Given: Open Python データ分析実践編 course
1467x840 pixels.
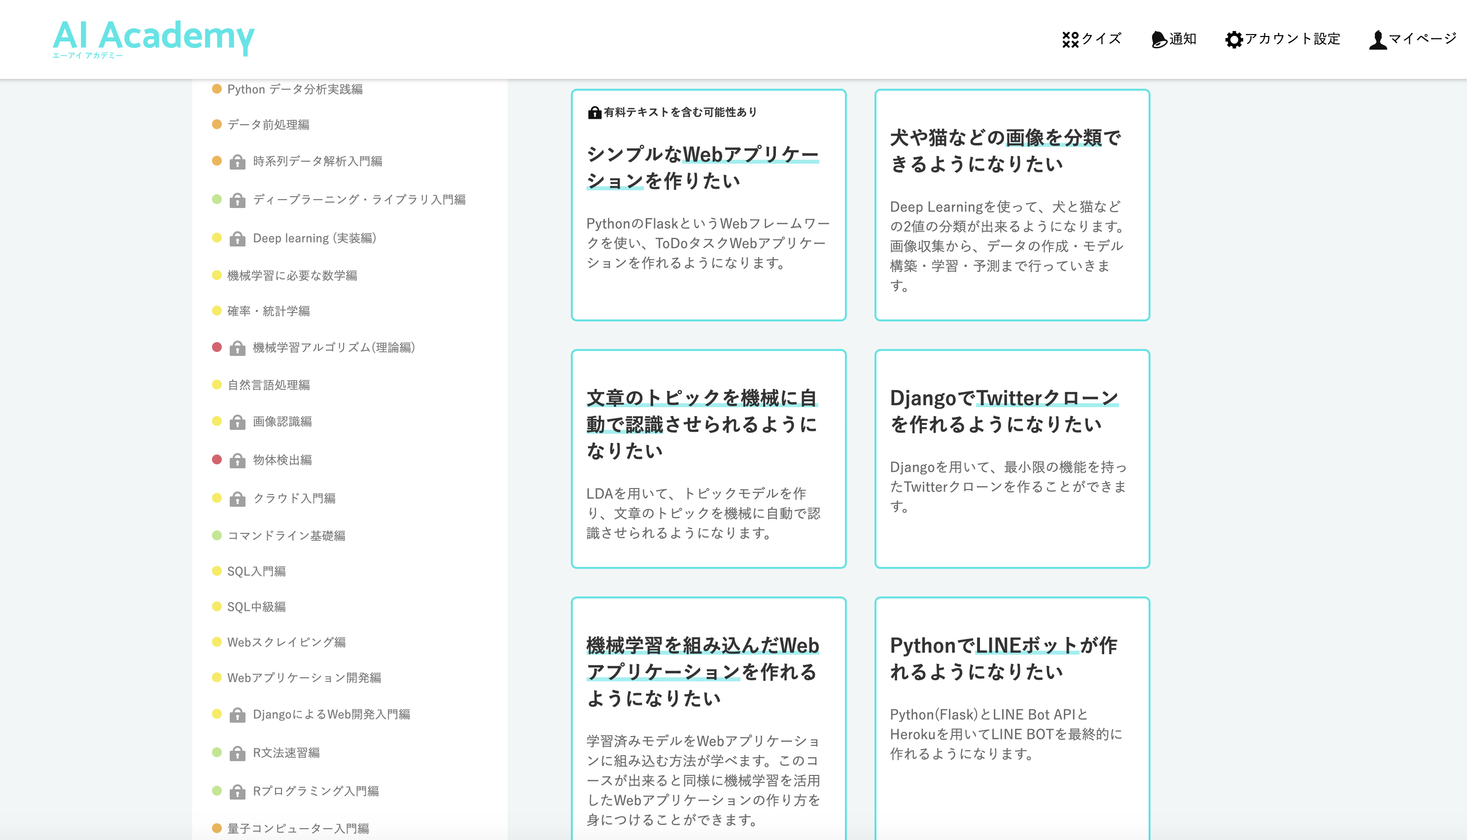Looking at the screenshot, I should point(295,89).
